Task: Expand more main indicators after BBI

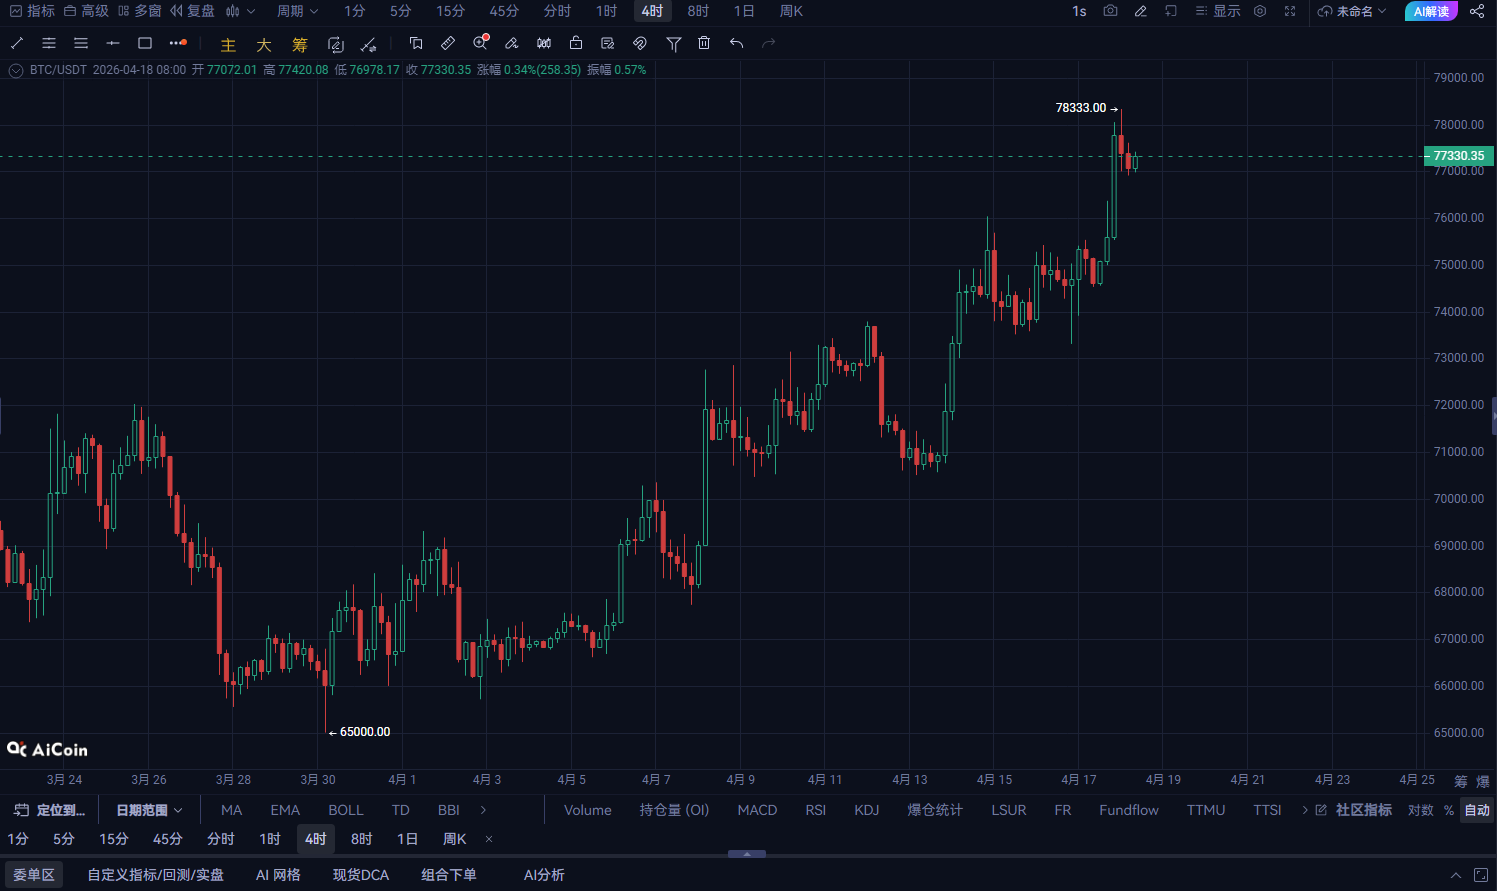Action: (483, 810)
